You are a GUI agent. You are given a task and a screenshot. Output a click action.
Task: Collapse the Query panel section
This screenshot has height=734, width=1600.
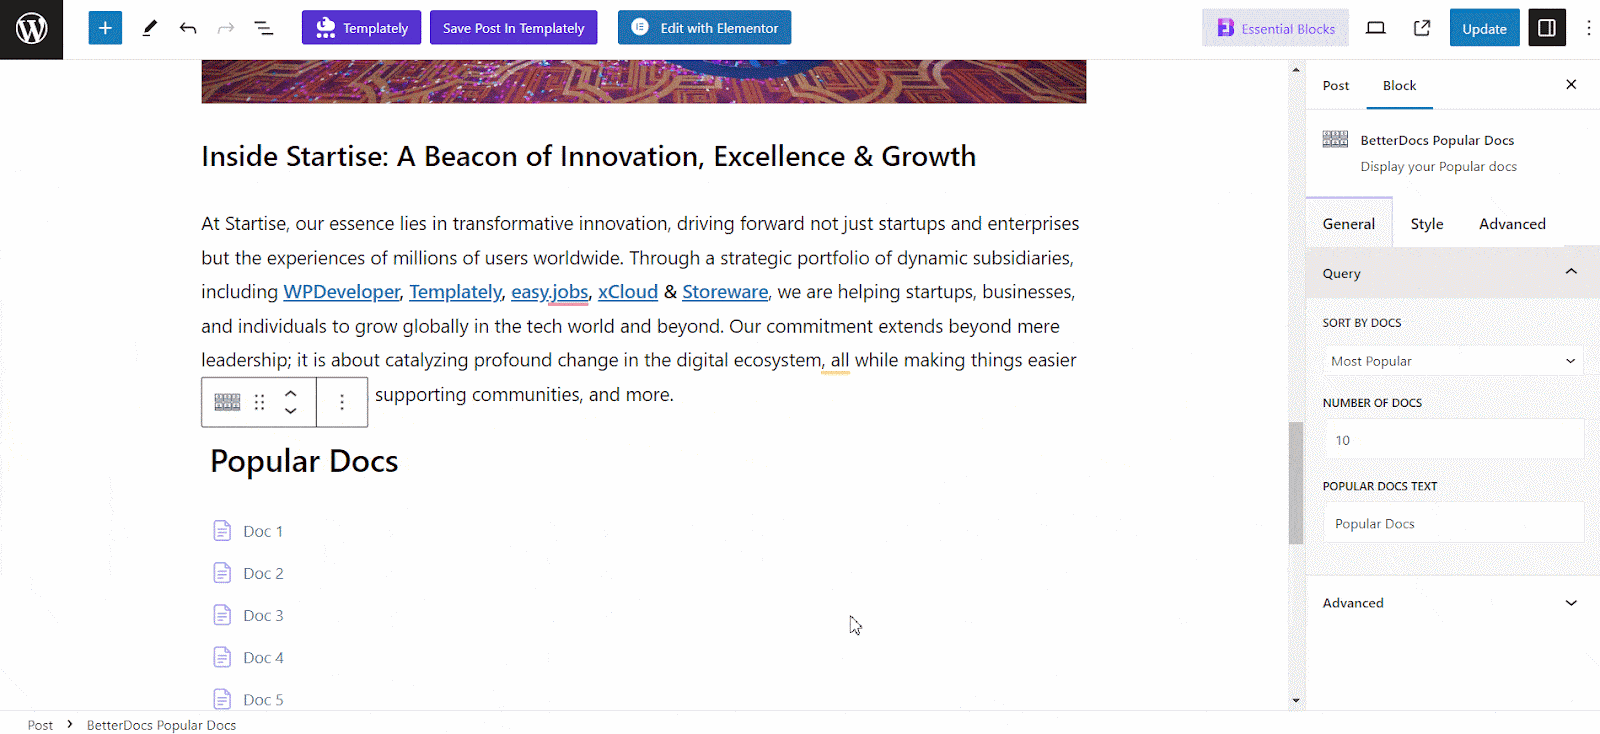pos(1571,273)
